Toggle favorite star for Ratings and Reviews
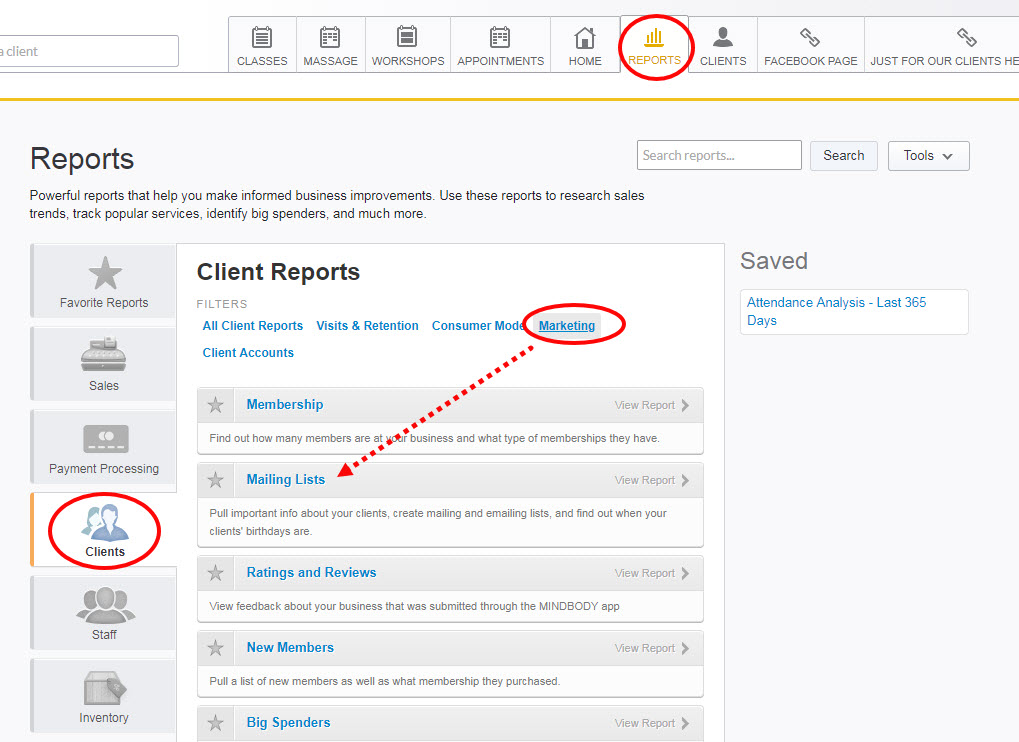The height and width of the screenshot is (742, 1019). [x=215, y=573]
